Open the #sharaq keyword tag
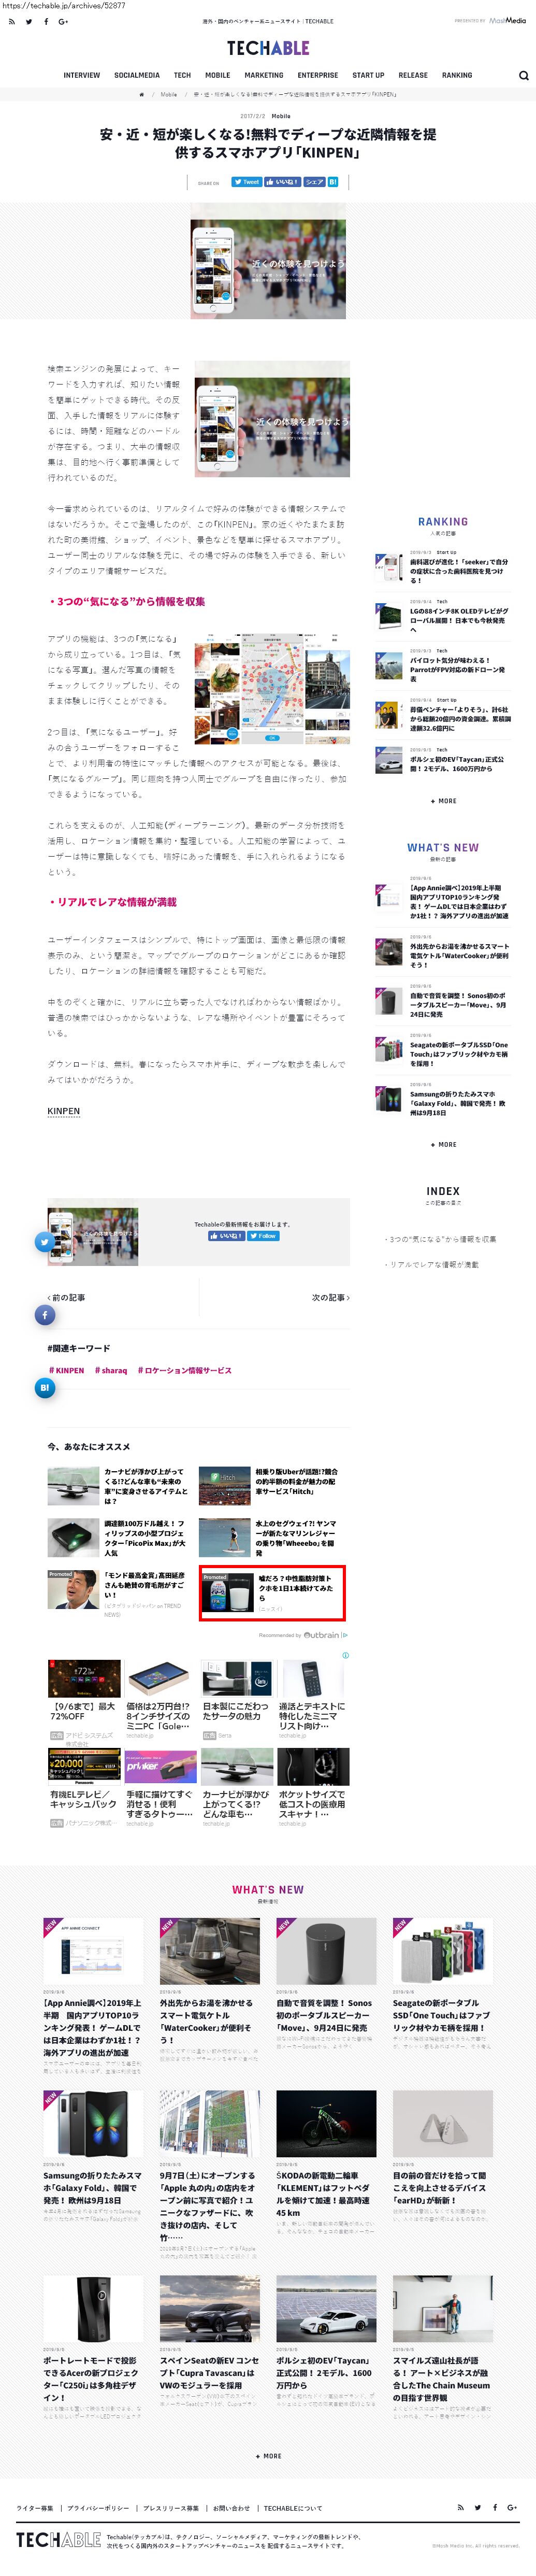Screen dimensions: 536x2576 click(x=111, y=1371)
